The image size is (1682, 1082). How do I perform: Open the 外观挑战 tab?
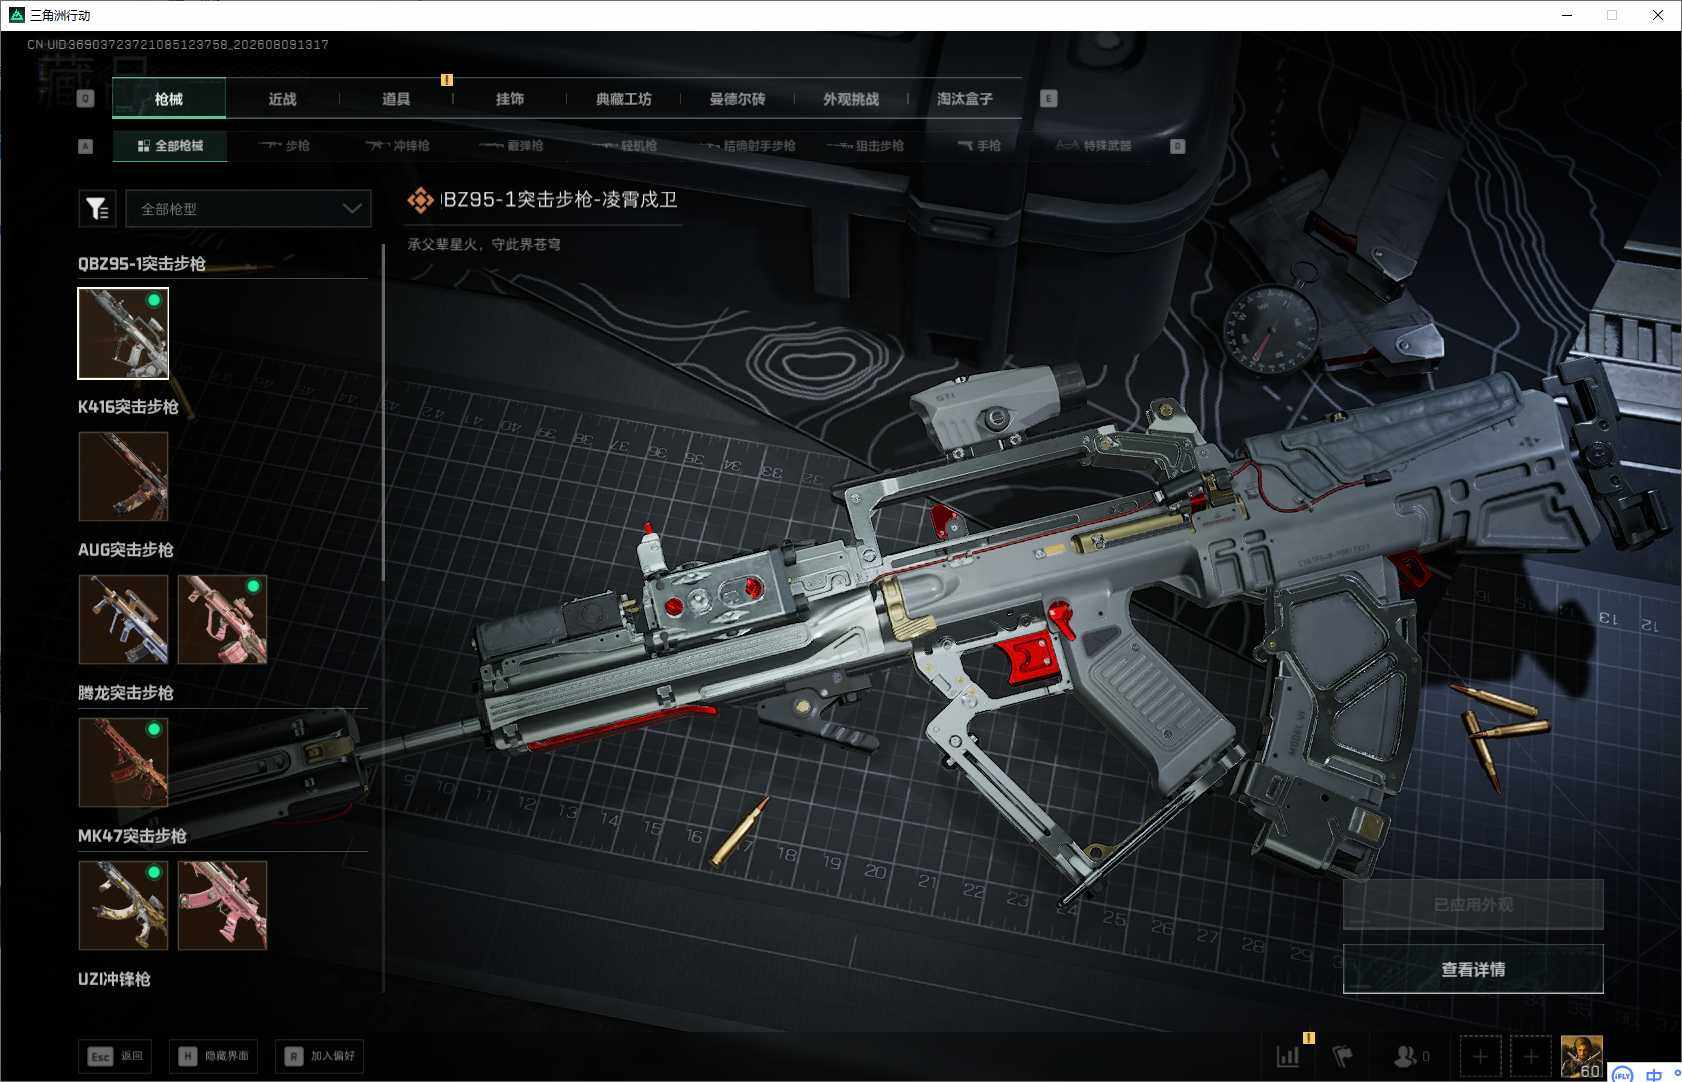point(851,98)
